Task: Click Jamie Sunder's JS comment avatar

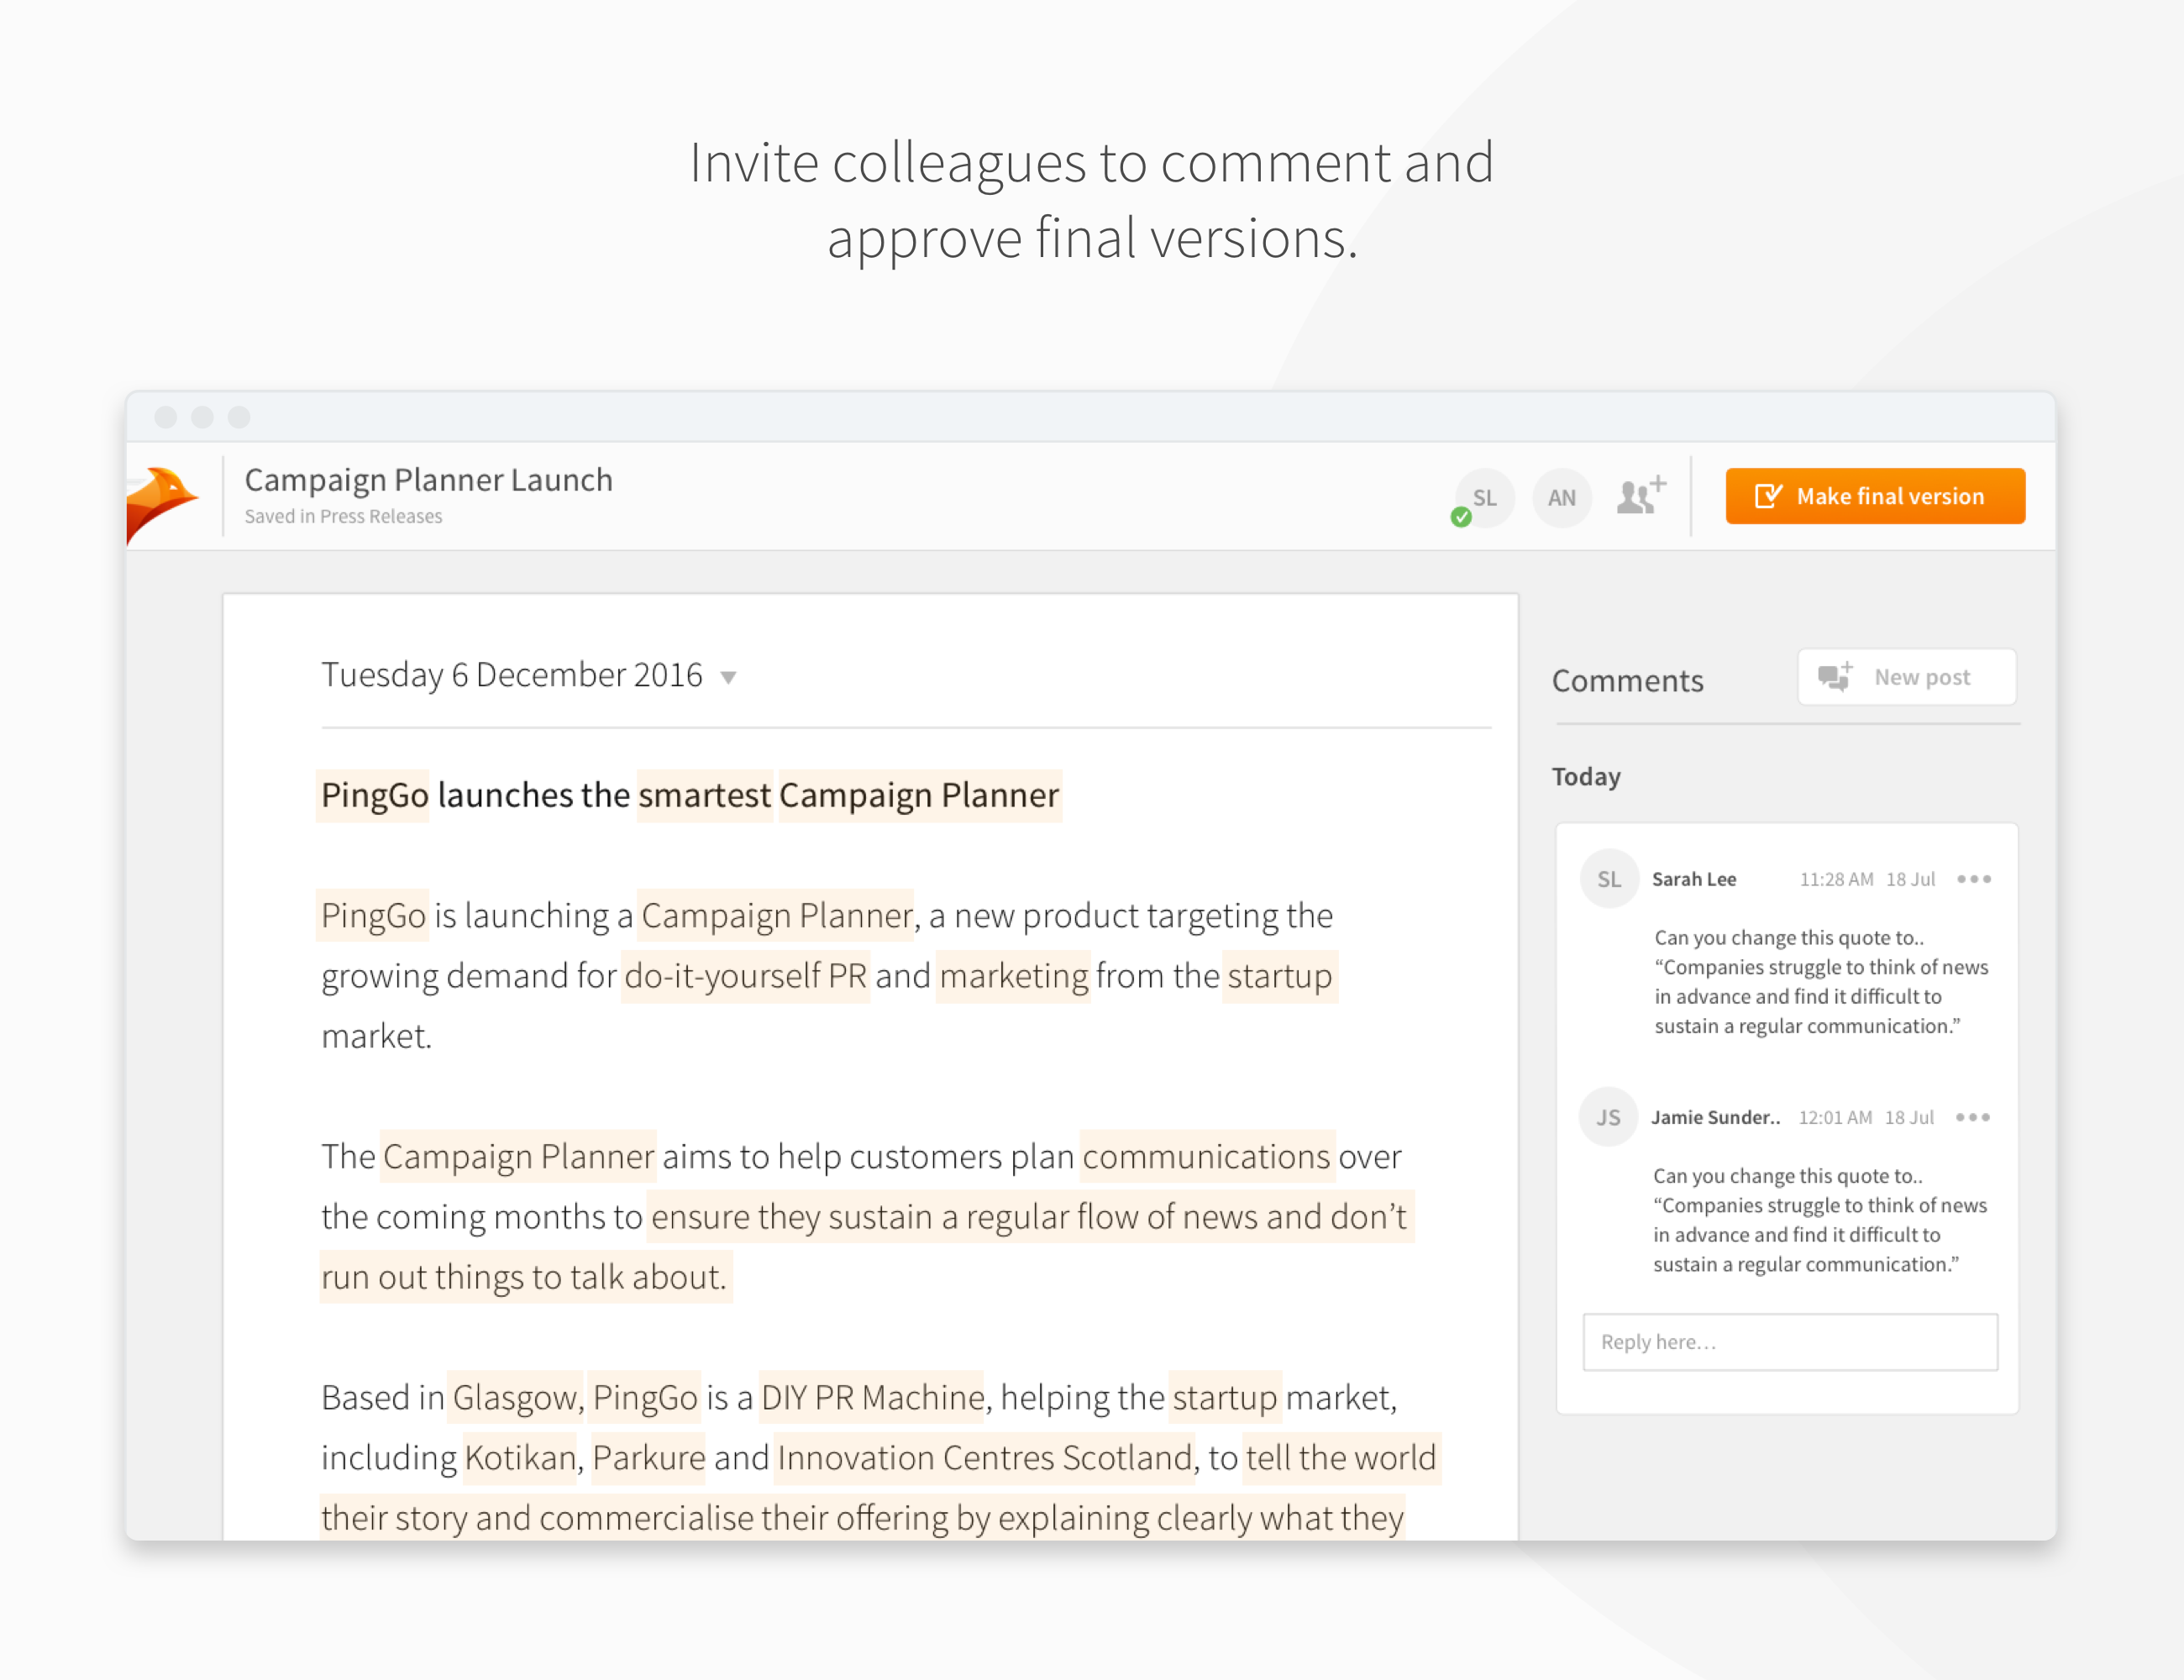Action: pos(1607,1117)
